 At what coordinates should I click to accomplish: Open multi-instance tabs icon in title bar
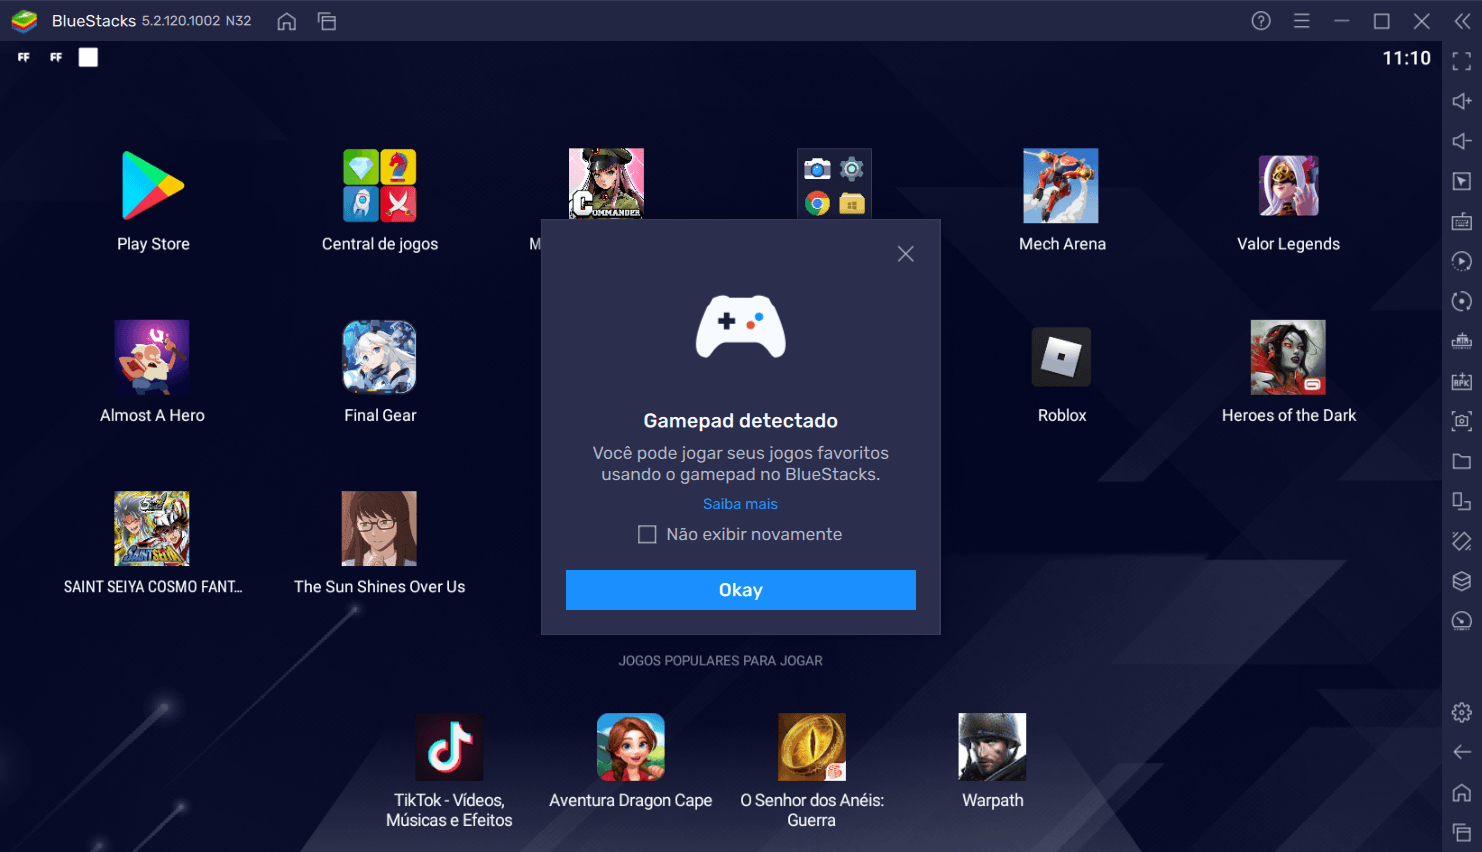(x=327, y=21)
